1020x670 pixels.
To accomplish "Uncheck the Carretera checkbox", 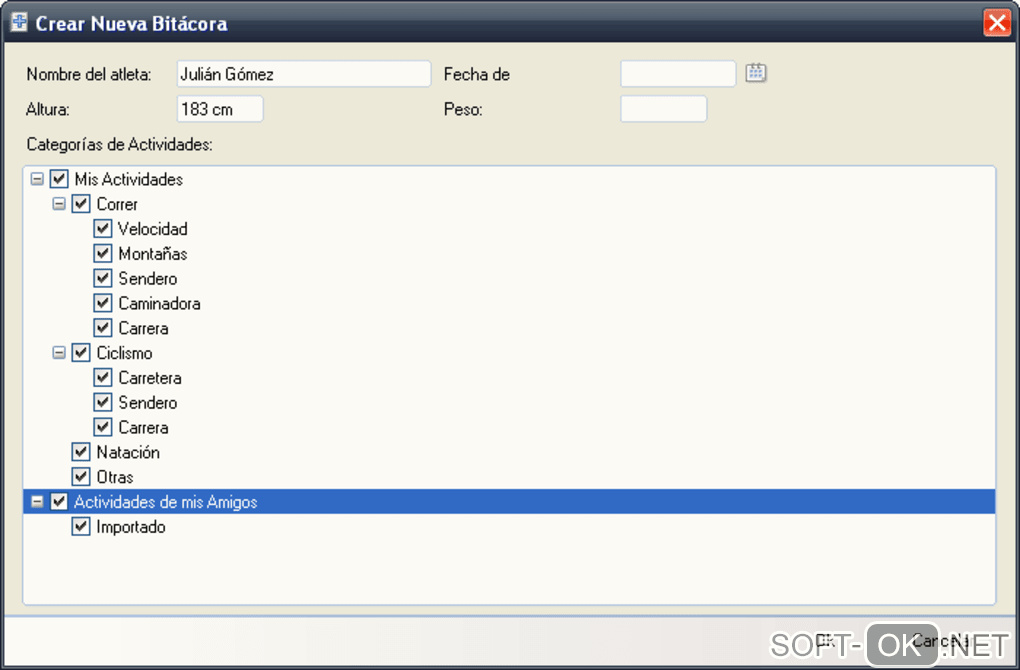I will coord(103,377).
